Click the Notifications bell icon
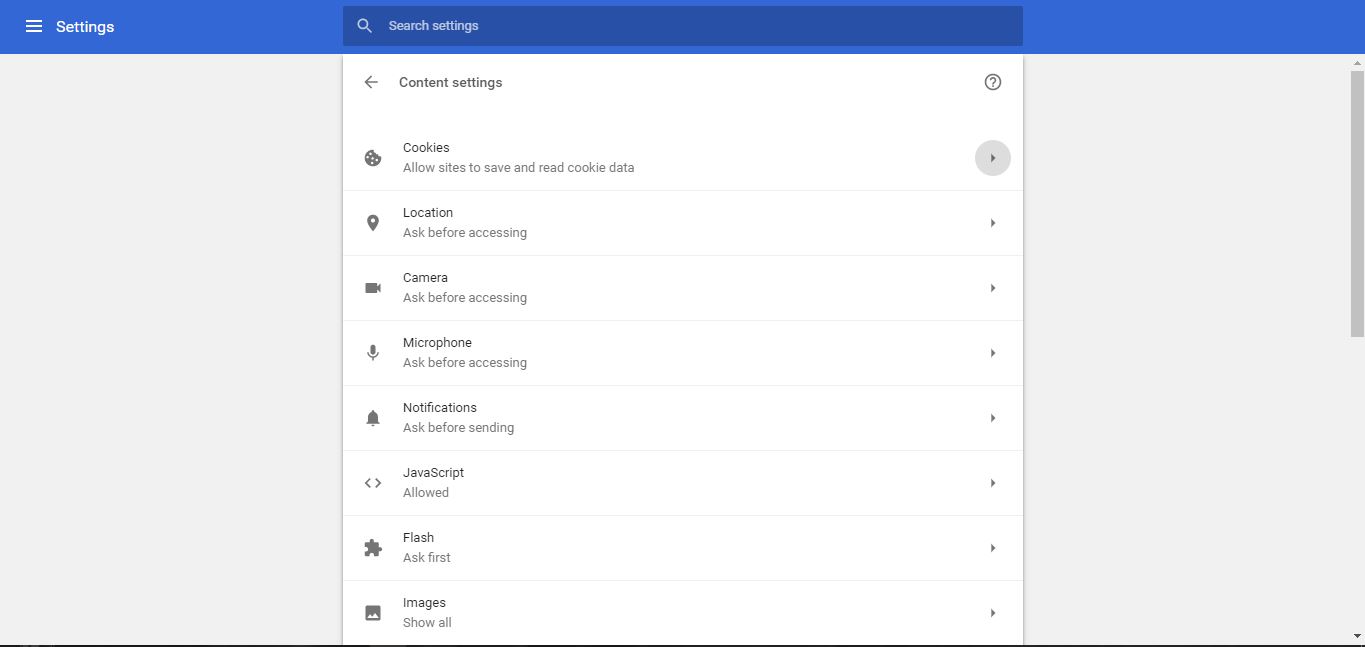This screenshot has width=1365, height=647. pyautogui.click(x=373, y=417)
